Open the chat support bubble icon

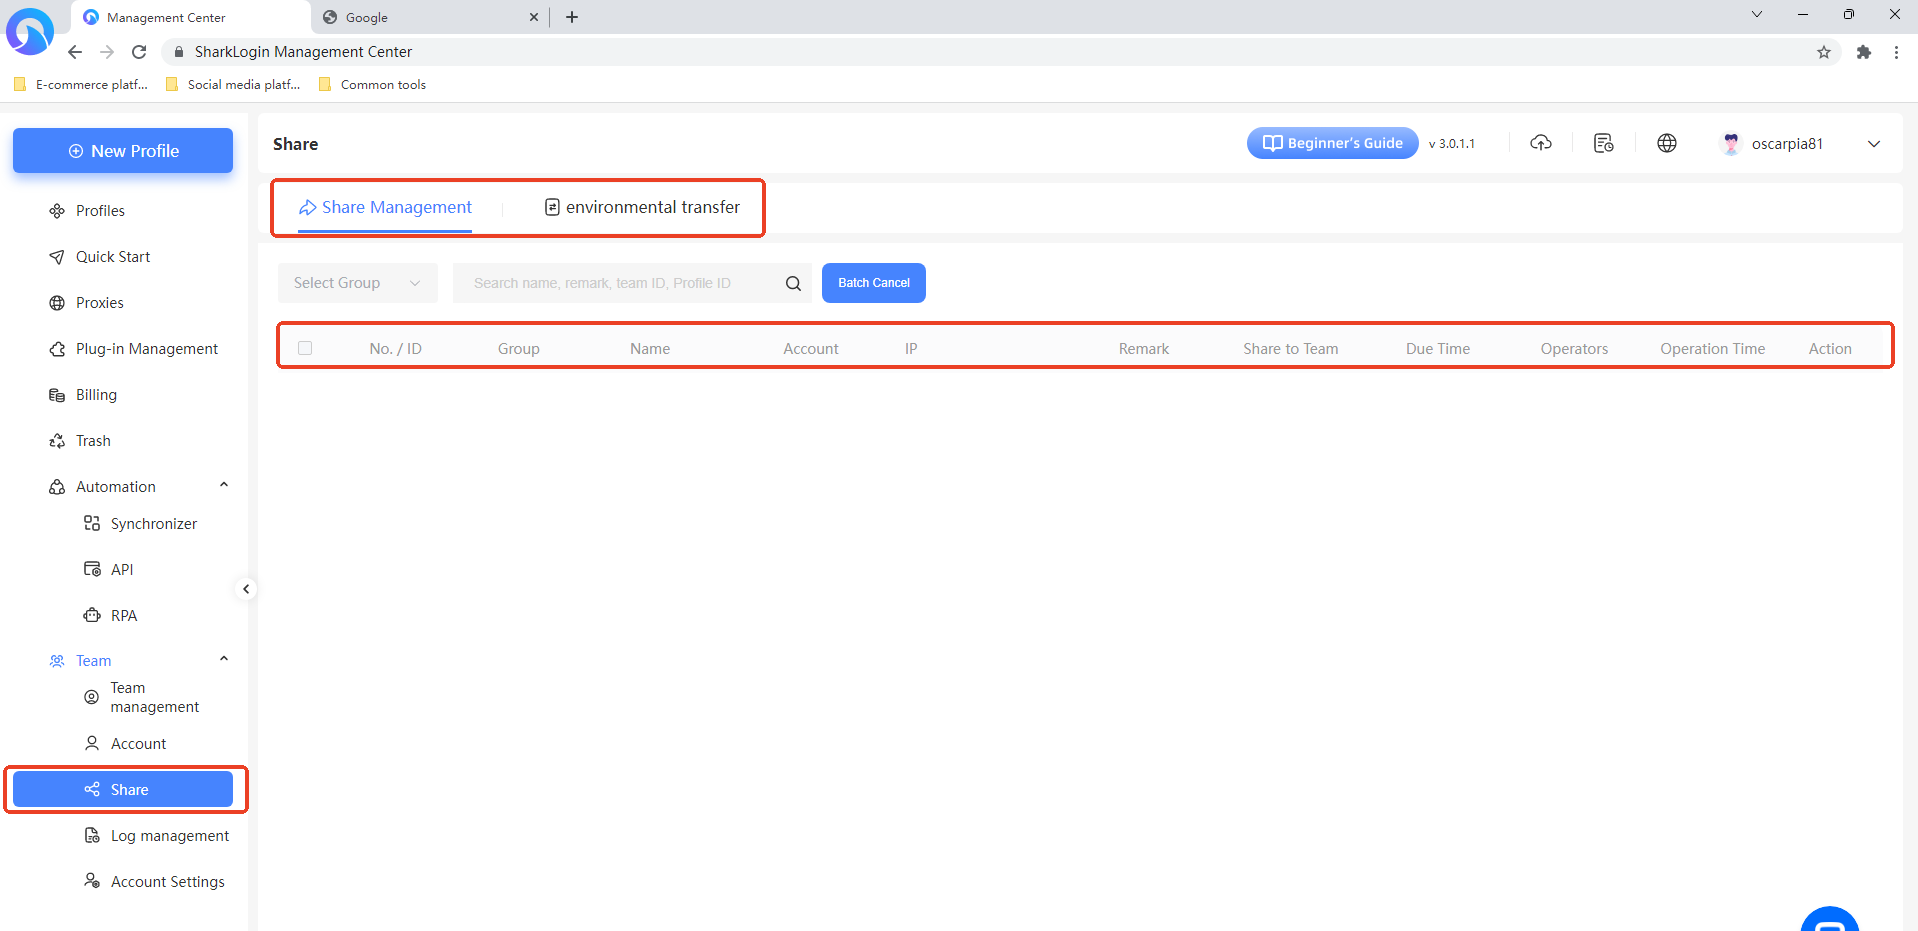click(x=1829, y=922)
